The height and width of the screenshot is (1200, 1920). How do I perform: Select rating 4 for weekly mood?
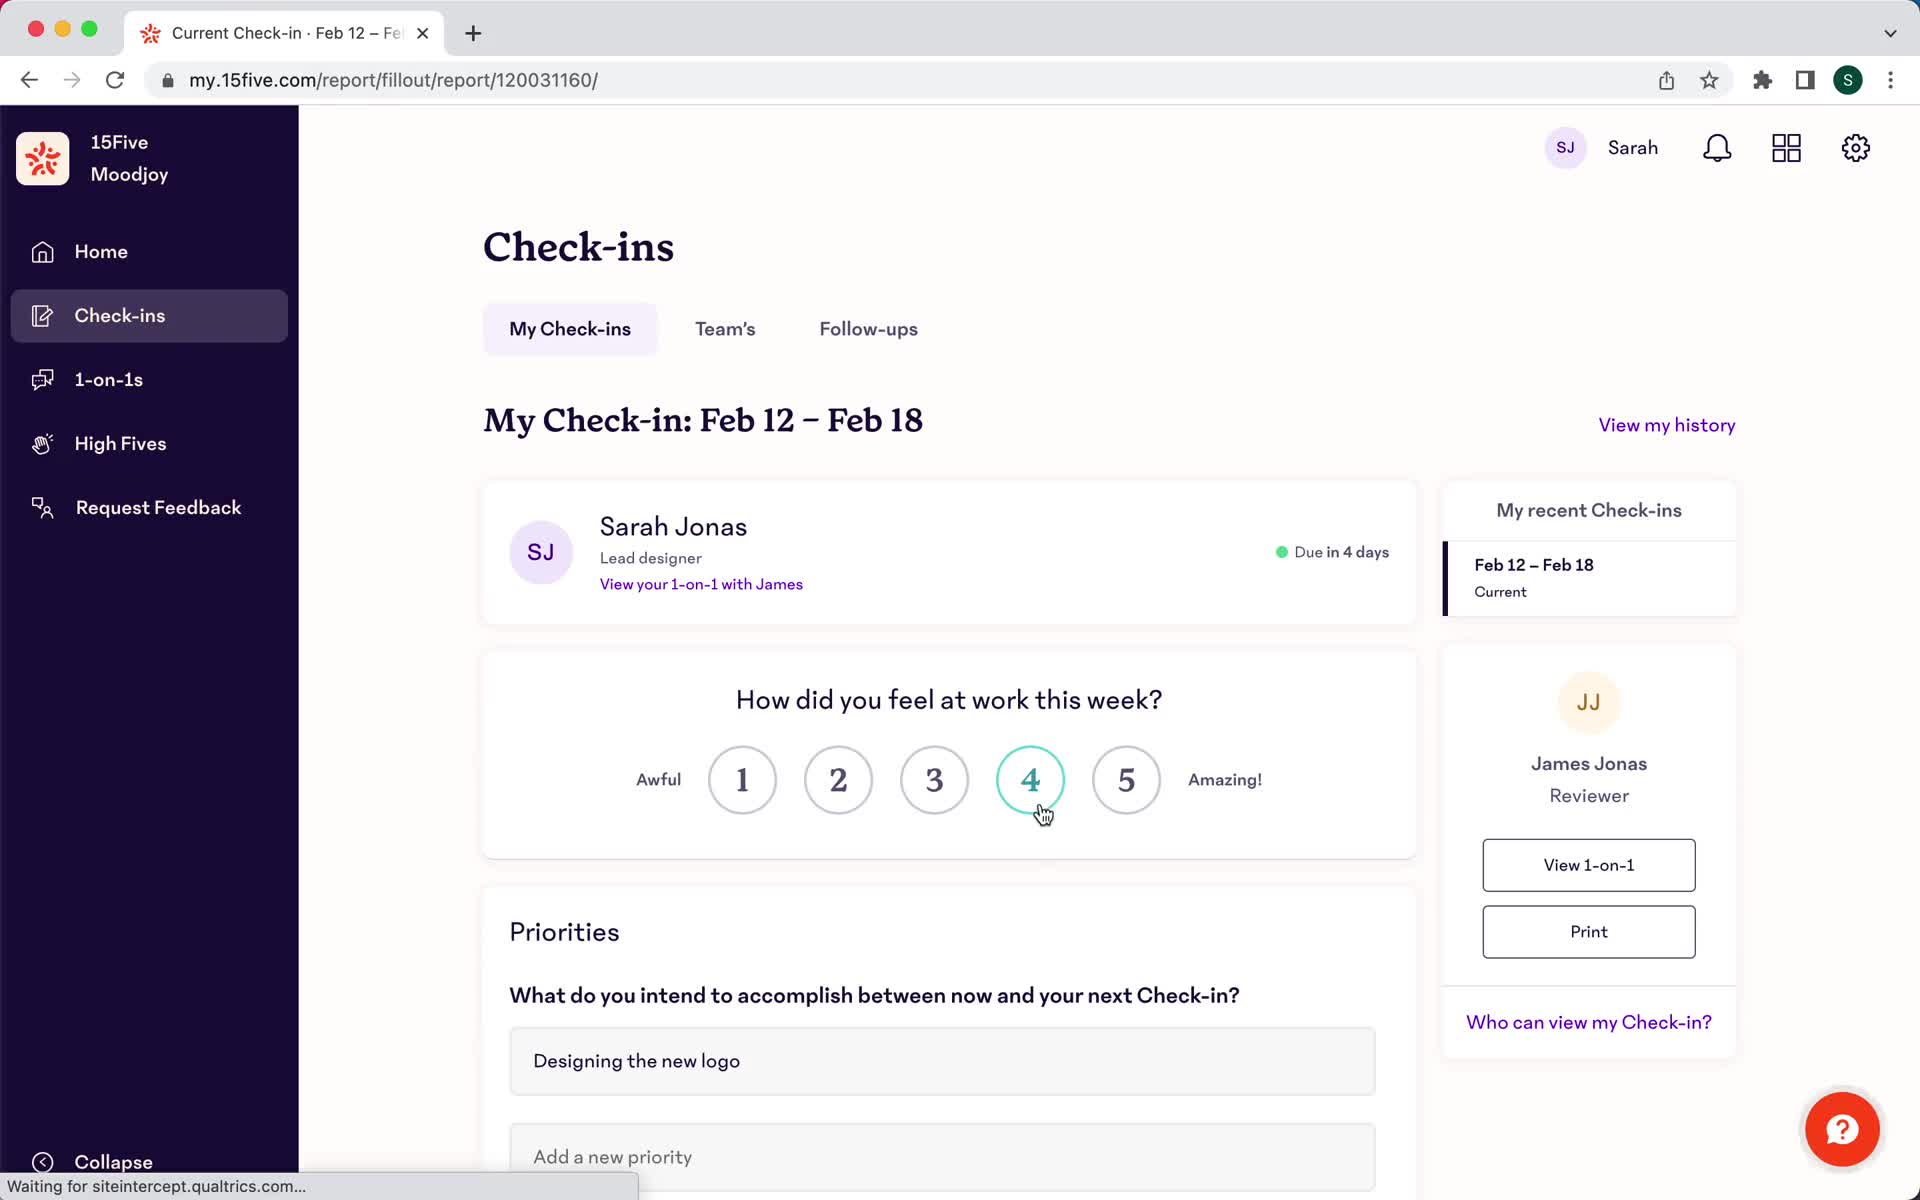[1030, 778]
